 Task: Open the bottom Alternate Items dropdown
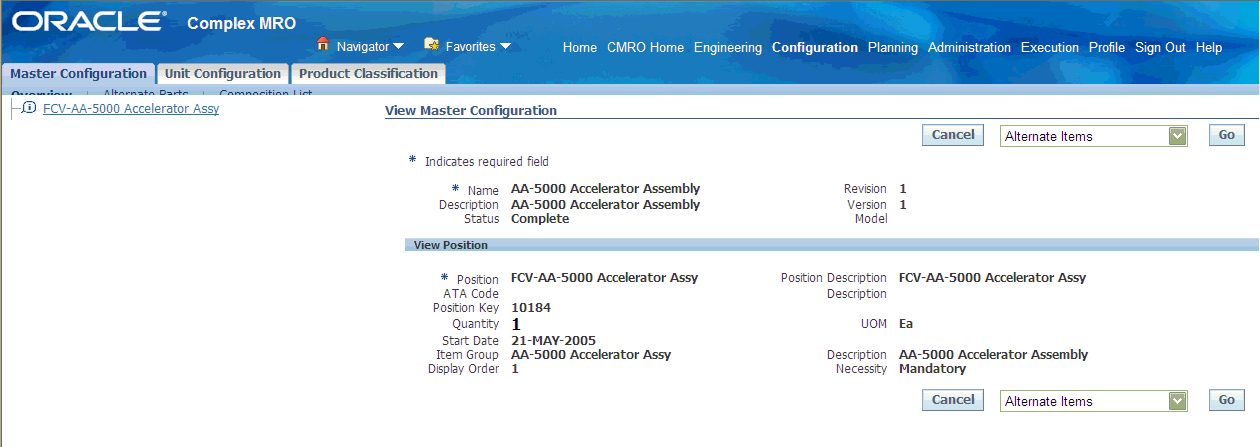pos(1093,401)
